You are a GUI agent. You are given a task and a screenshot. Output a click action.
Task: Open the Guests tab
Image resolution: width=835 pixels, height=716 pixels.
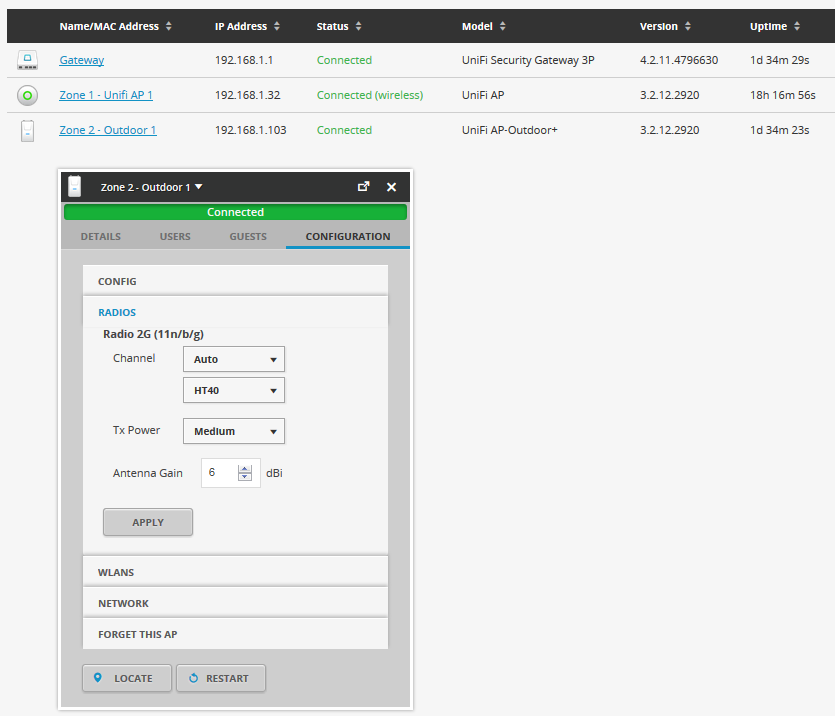click(248, 237)
